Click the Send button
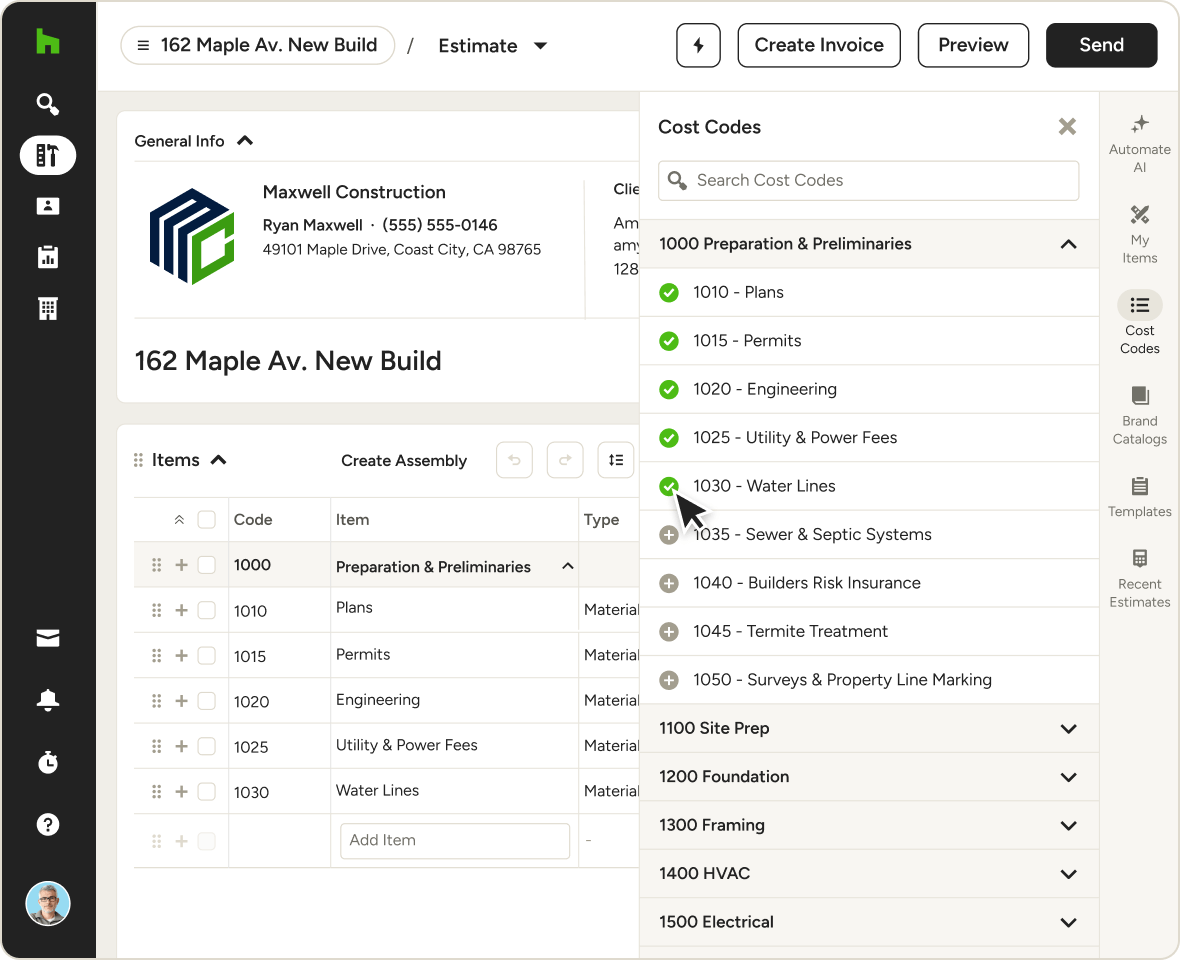Screen dimensions: 1180x960 point(1101,45)
